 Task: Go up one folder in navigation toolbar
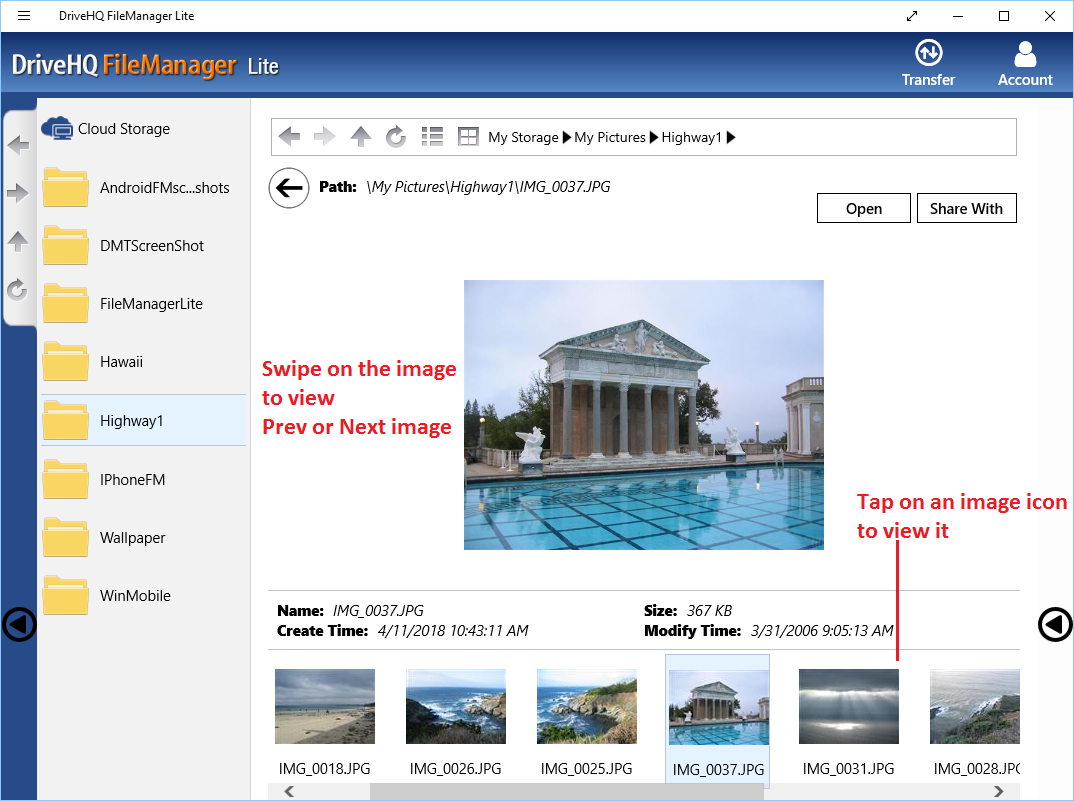(x=361, y=137)
